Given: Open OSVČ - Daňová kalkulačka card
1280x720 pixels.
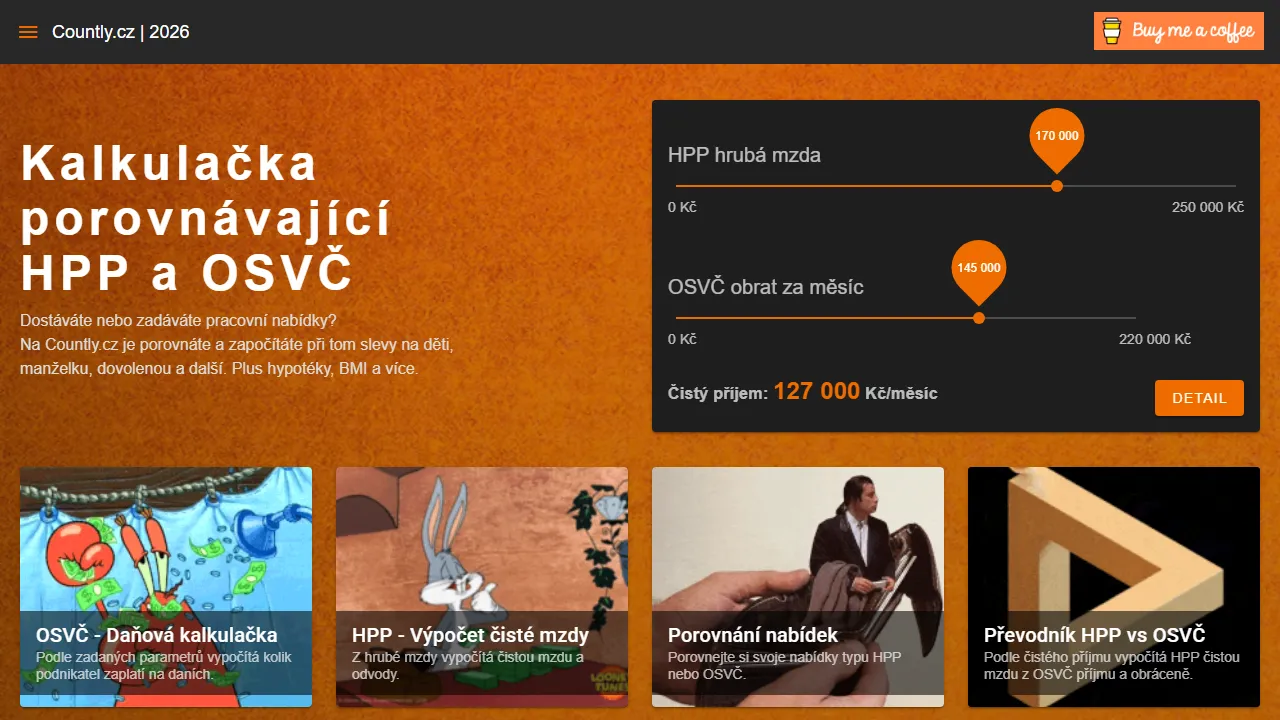Looking at the screenshot, I should (166, 587).
